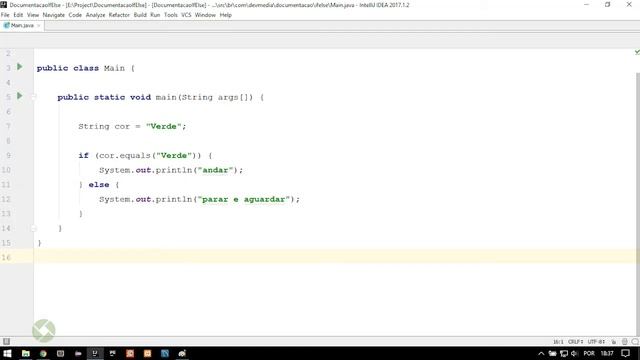The width and height of the screenshot is (640, 360).
Task: Close the Main.java editor tab
Action: 39,25
